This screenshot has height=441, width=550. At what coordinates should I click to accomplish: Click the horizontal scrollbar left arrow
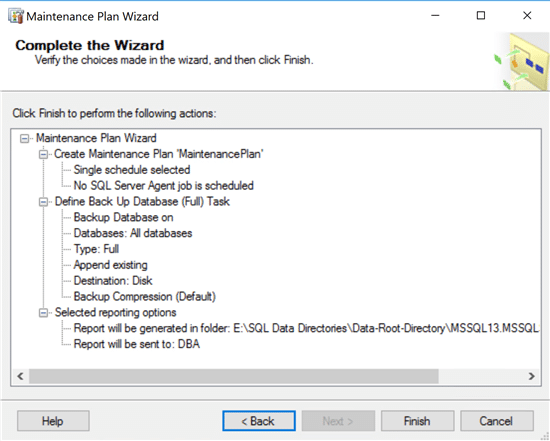point(20,376)
